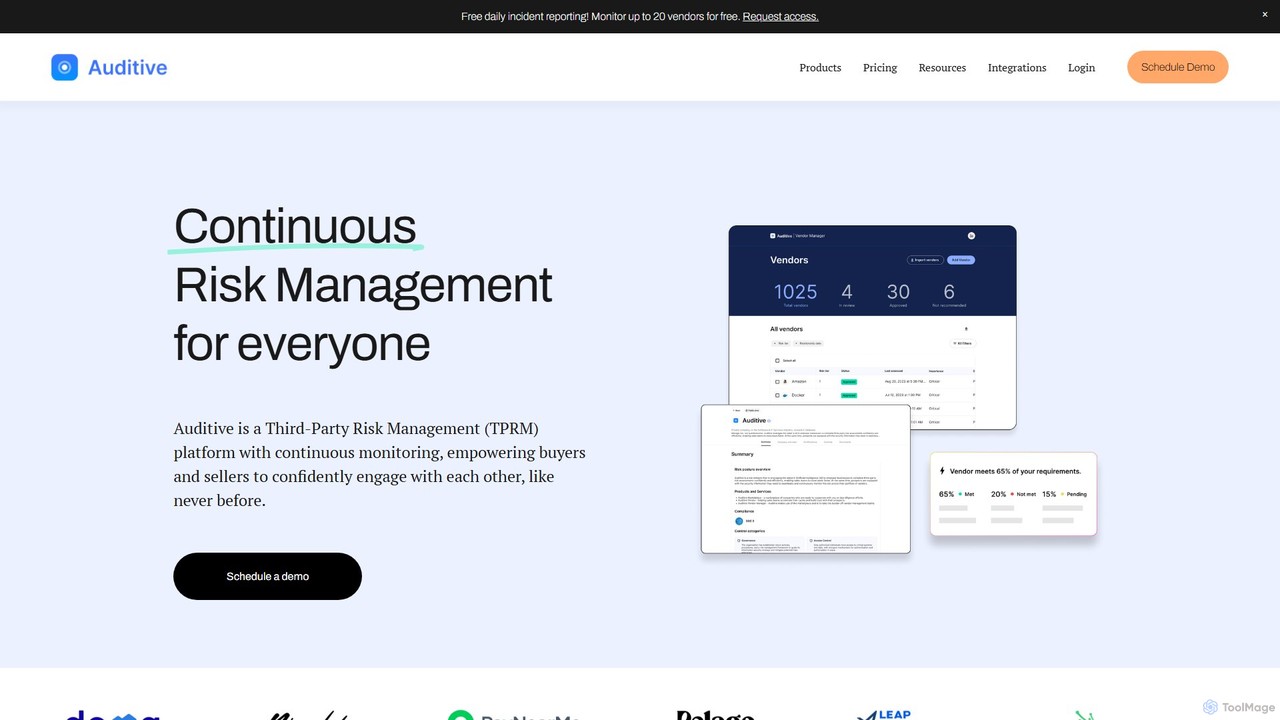Click the Select all checkbox in preview
Viewport: 1280px width, 720px height.
pyautogui.click(x=777, y=360)
